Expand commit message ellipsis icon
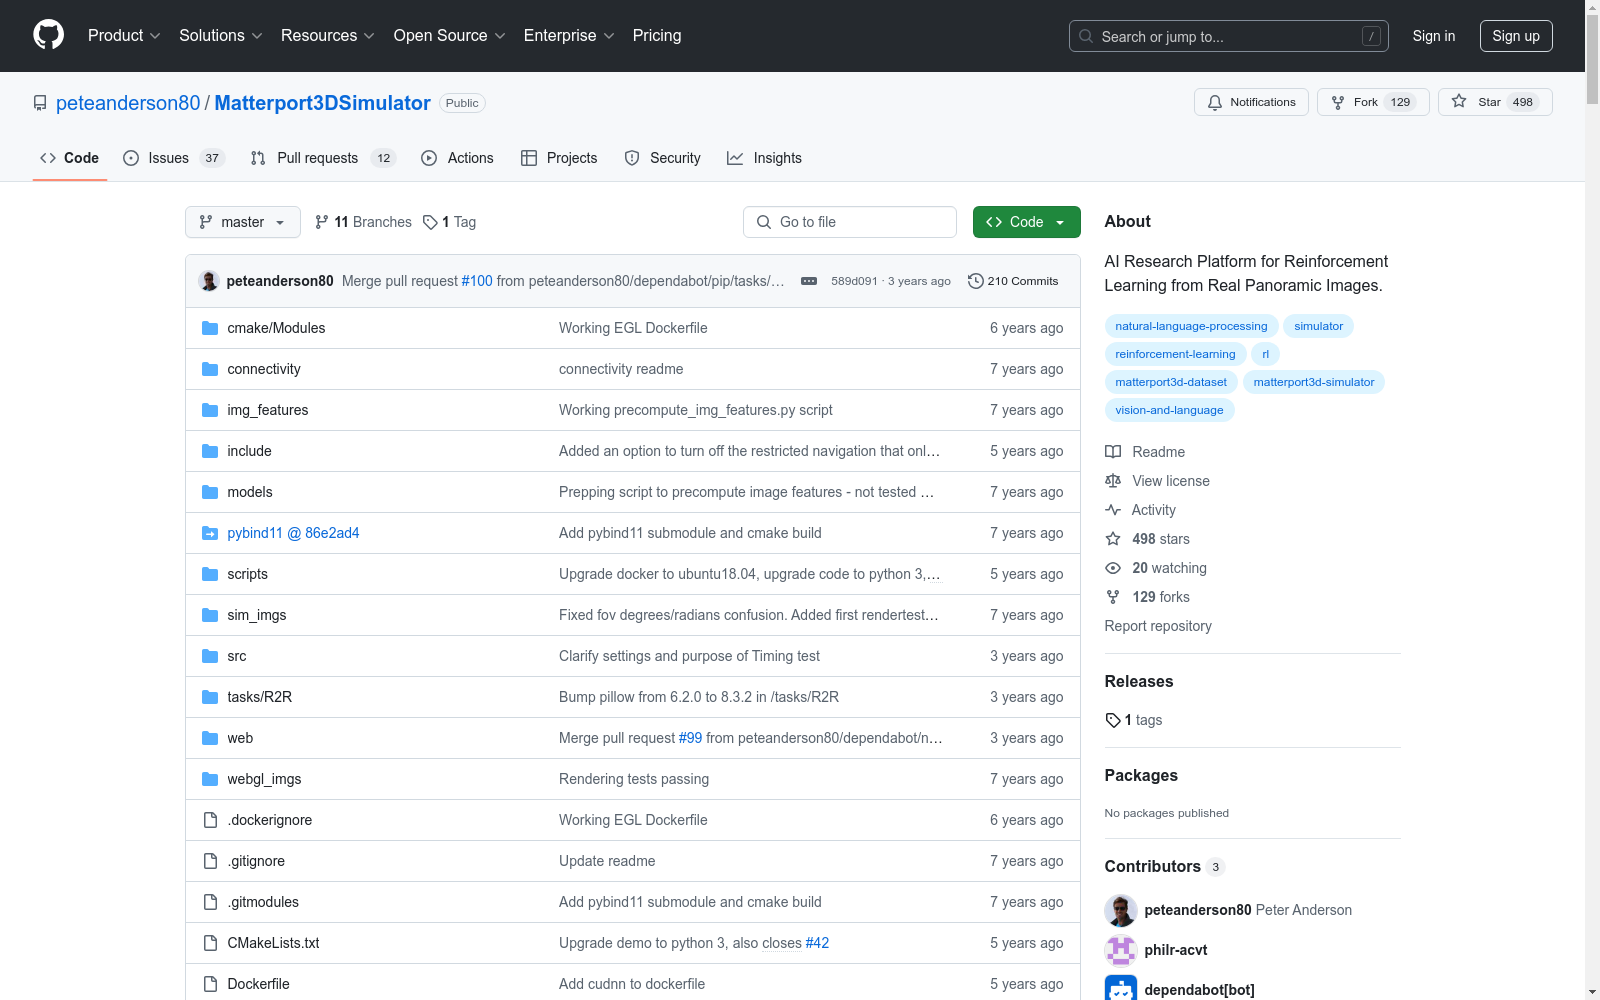Viewport: 1600px width, 1000px height. (809, 281)
